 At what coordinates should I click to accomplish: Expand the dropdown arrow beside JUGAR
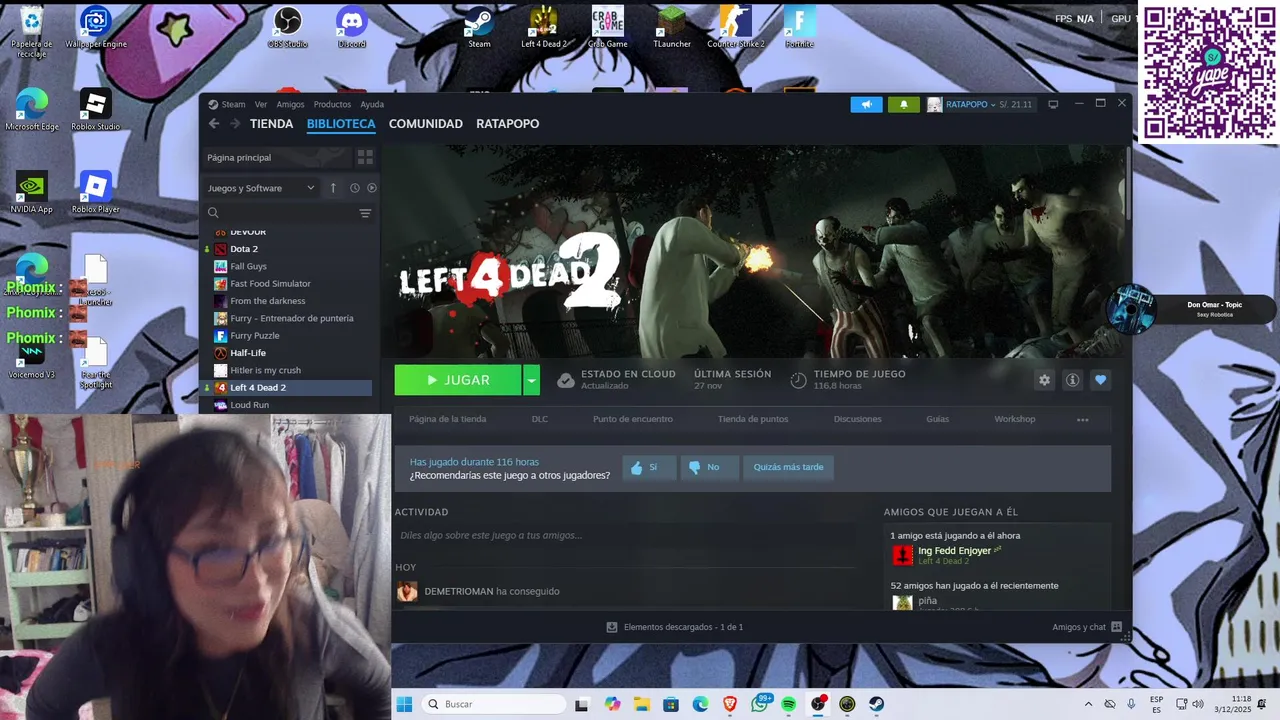click(x=532, y=380)
